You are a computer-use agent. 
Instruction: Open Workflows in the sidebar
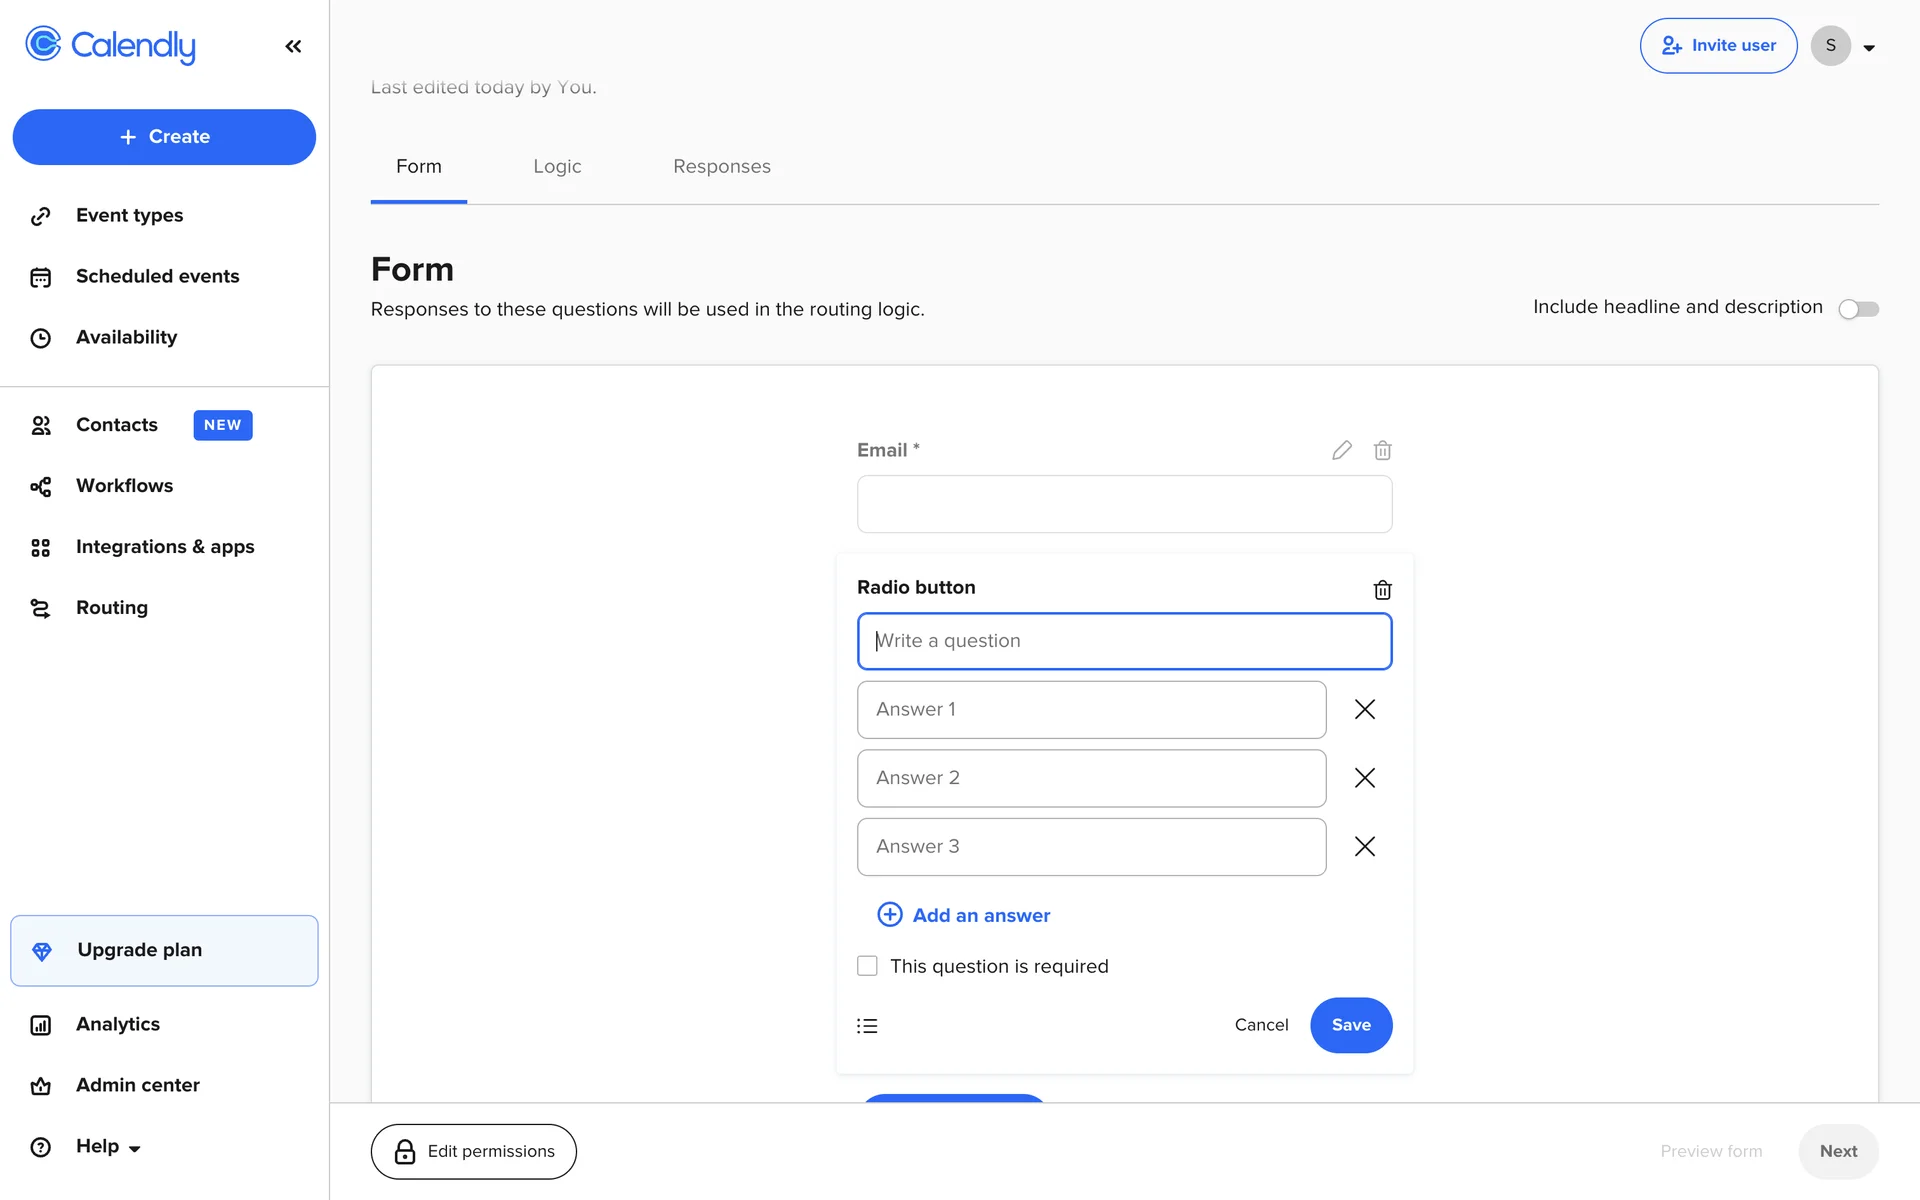click(124, 485)
